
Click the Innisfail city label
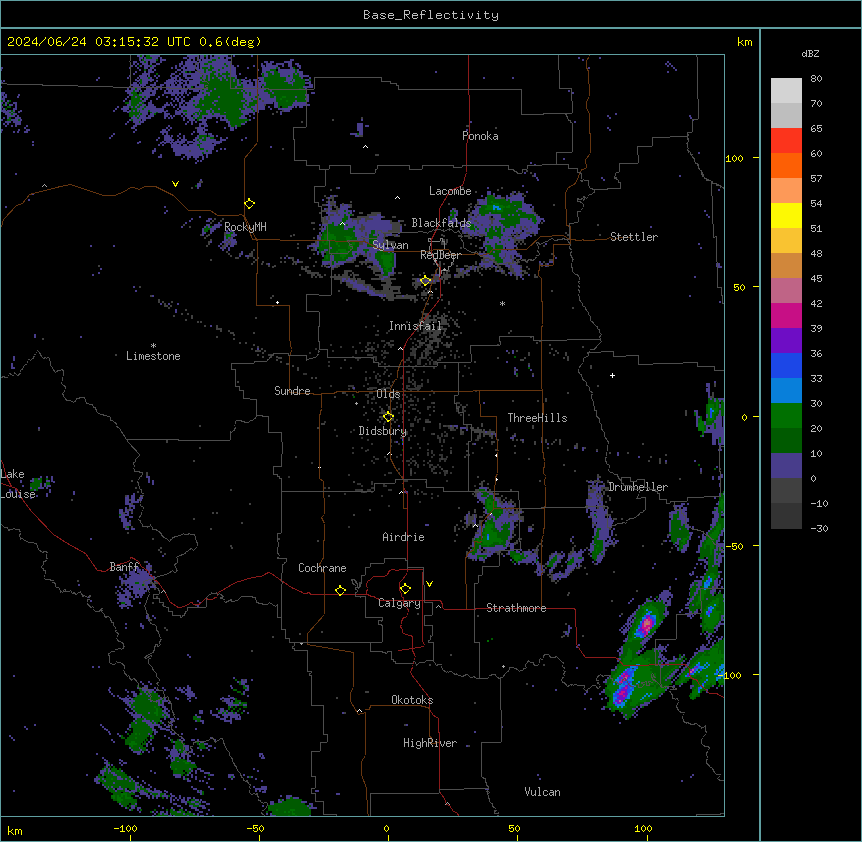[415, 326]
